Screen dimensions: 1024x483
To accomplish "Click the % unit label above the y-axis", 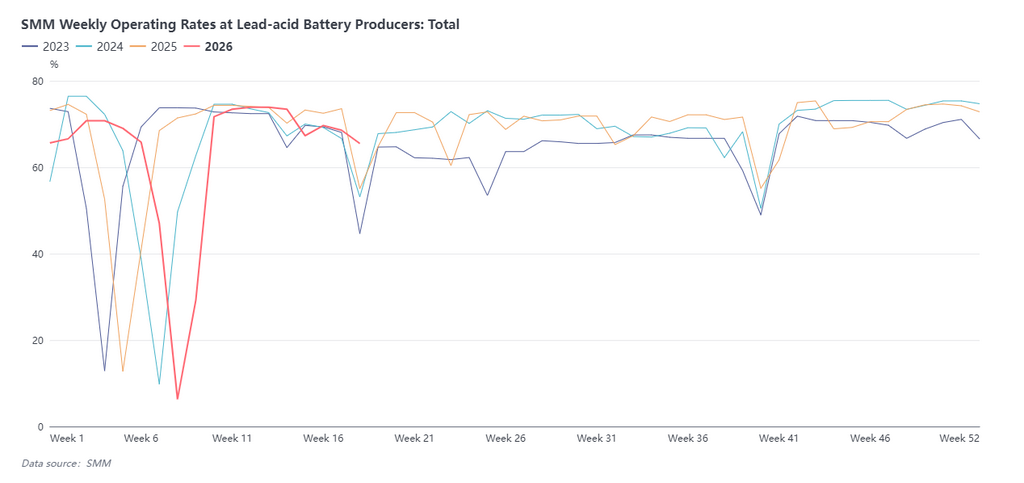I will (54, 65).
